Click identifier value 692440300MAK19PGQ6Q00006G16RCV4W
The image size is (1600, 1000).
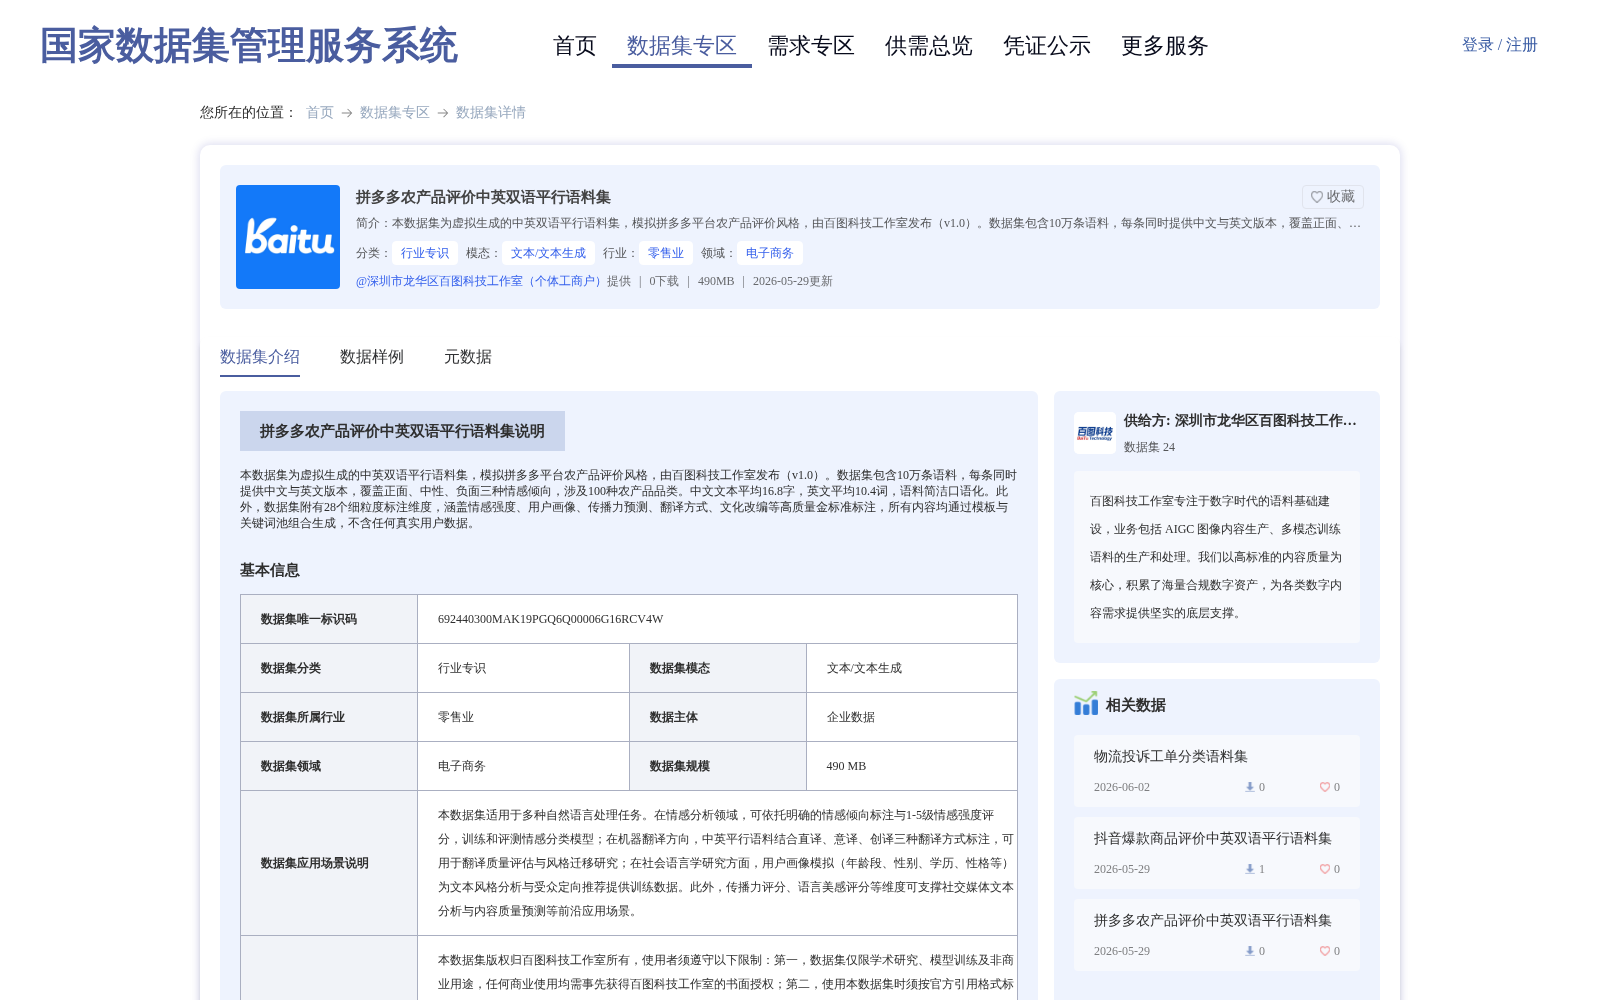click(x=551, y=619)
